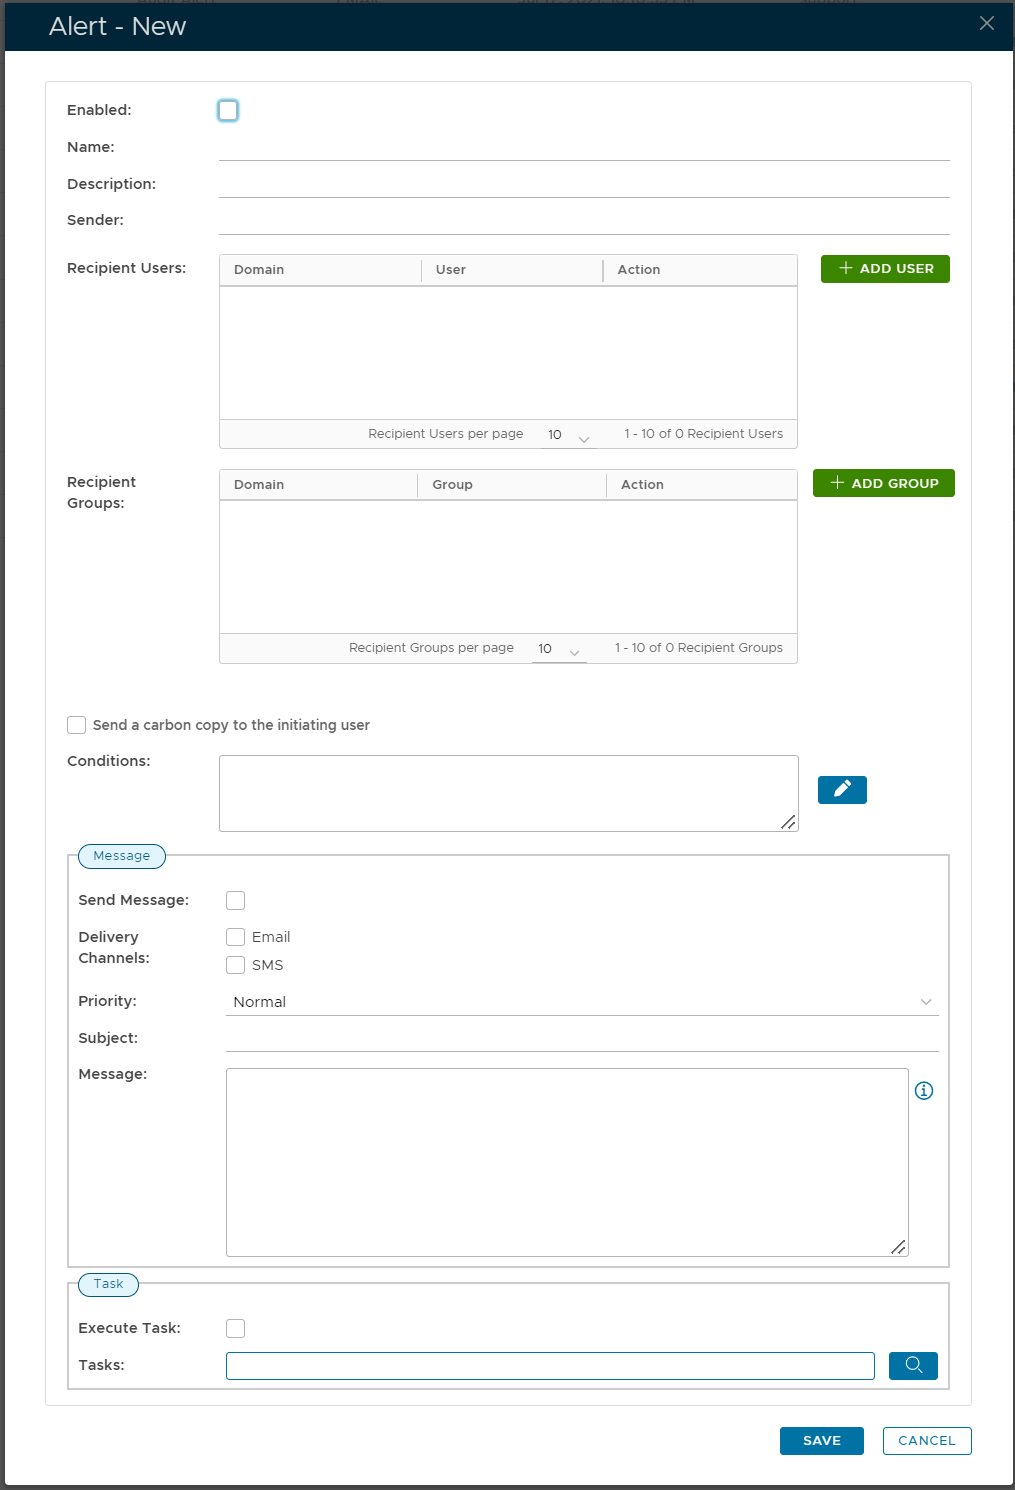Focus the Subject text field
This screenshot has height=1490, width=1015.
(x=582, y=1039)
